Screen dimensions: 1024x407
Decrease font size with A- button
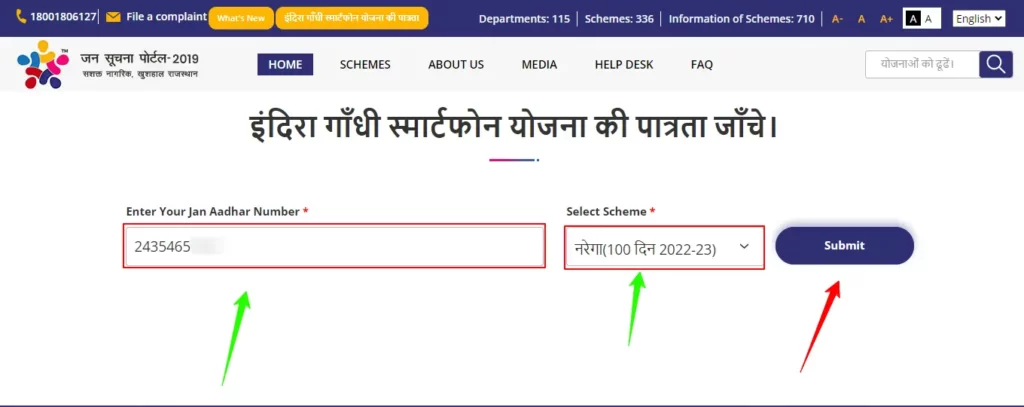click(x=837, y=19)
